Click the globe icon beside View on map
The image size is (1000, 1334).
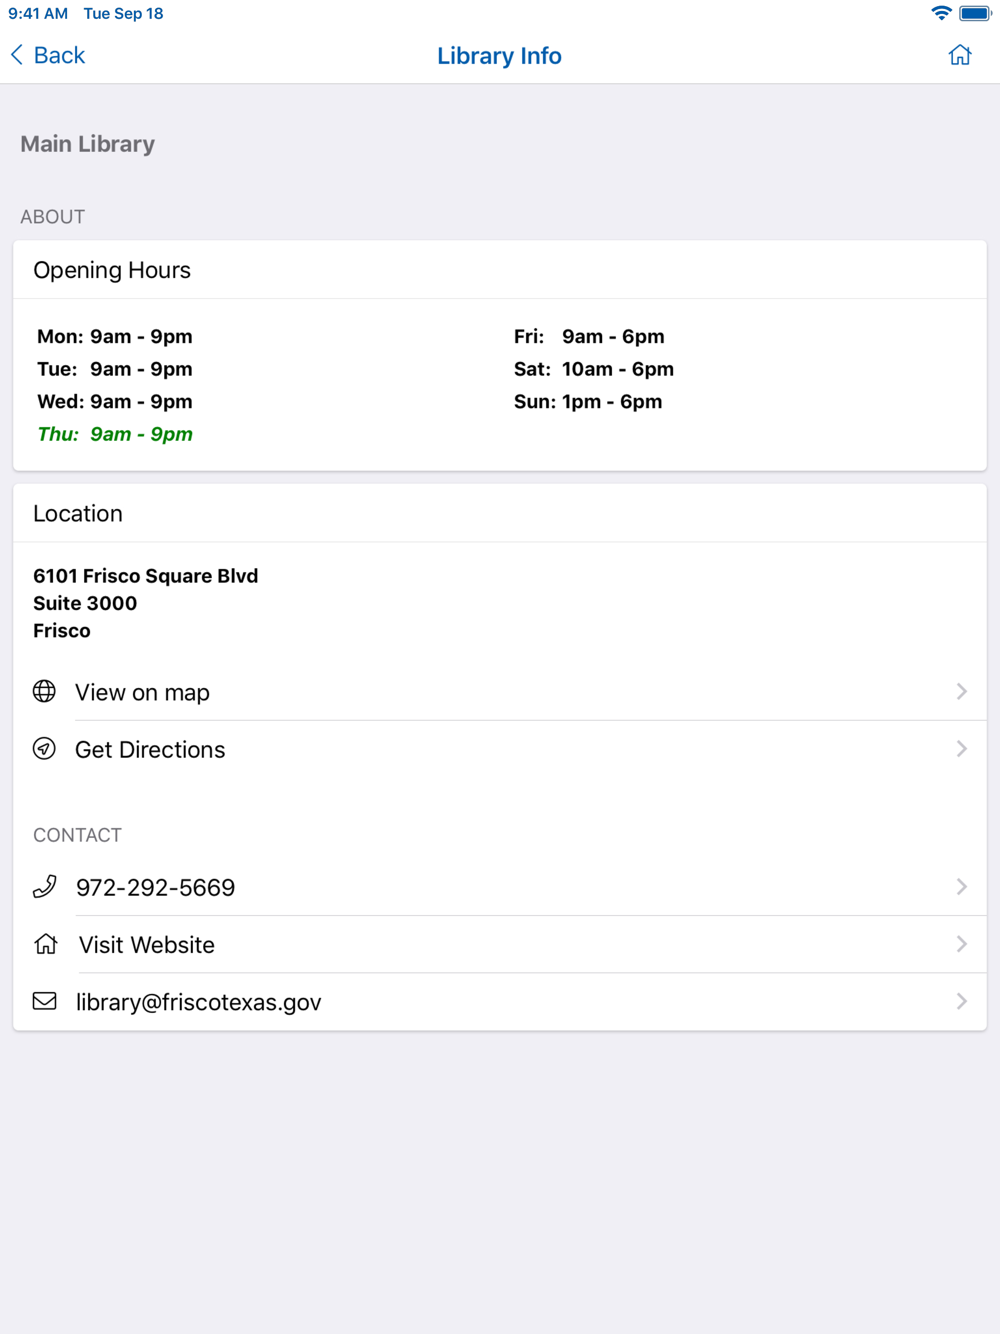click(44, 691)
